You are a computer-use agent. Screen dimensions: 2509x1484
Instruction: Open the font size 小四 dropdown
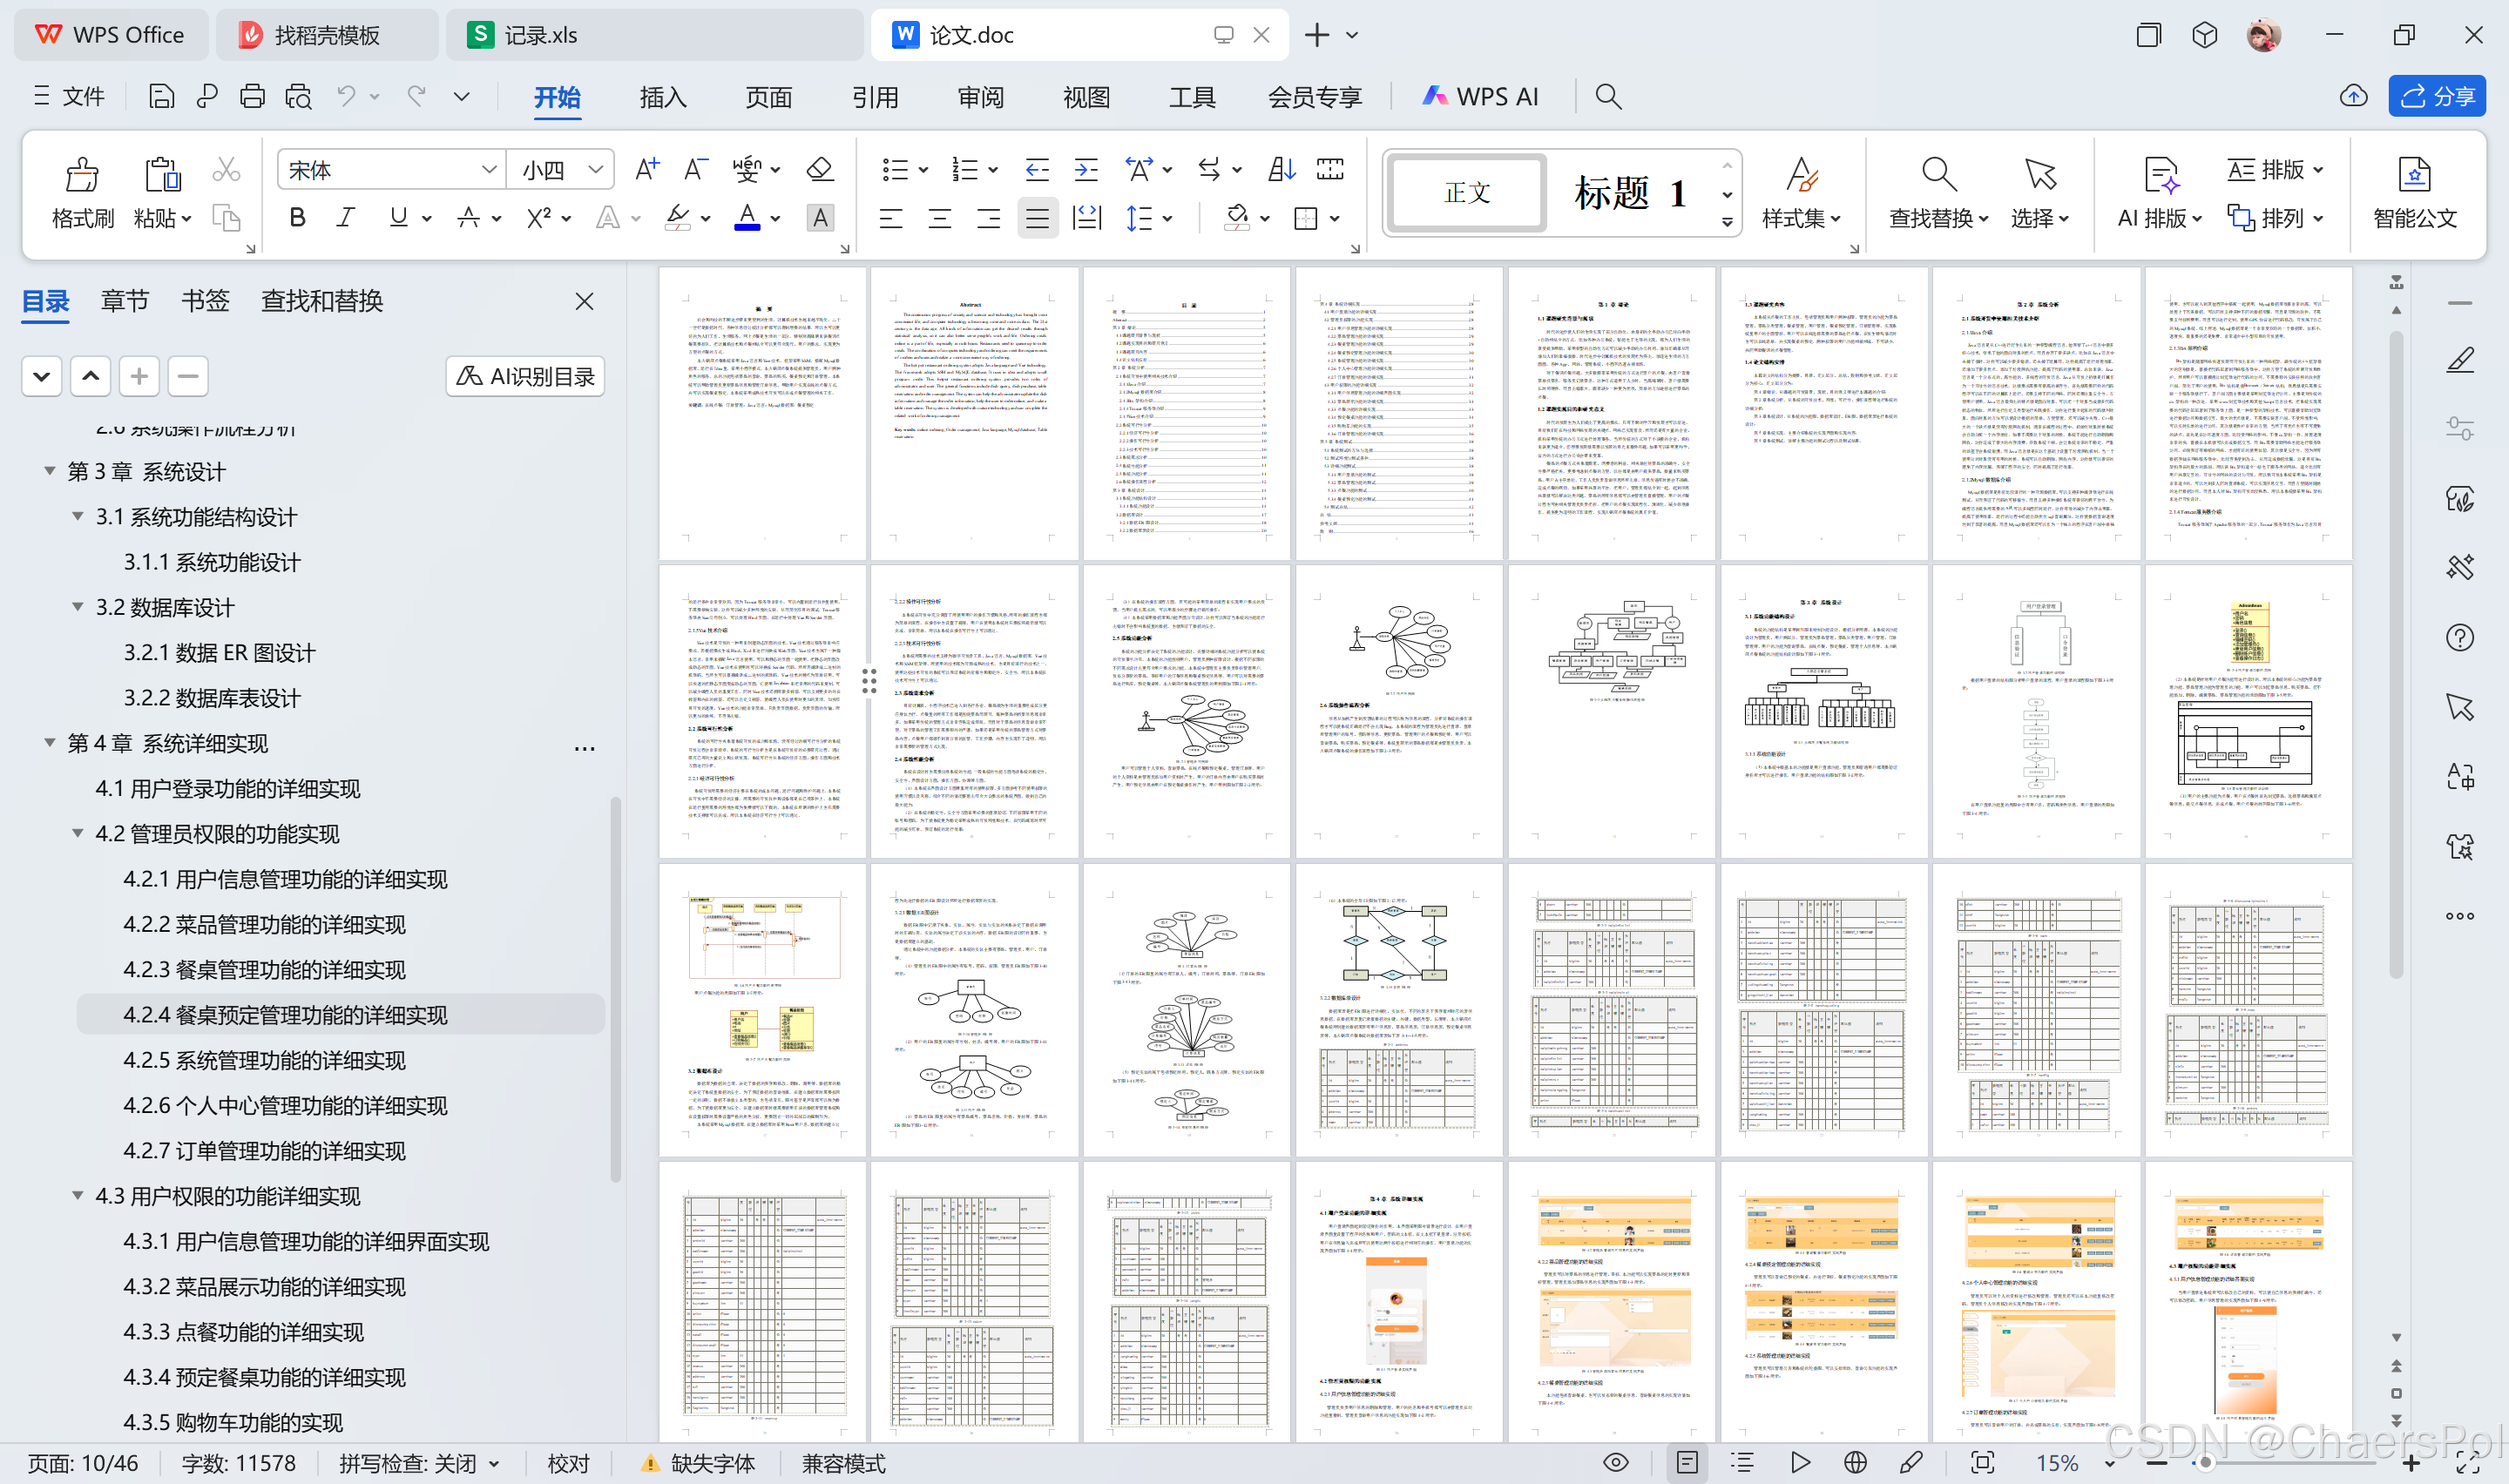click(x=596, y=170)
